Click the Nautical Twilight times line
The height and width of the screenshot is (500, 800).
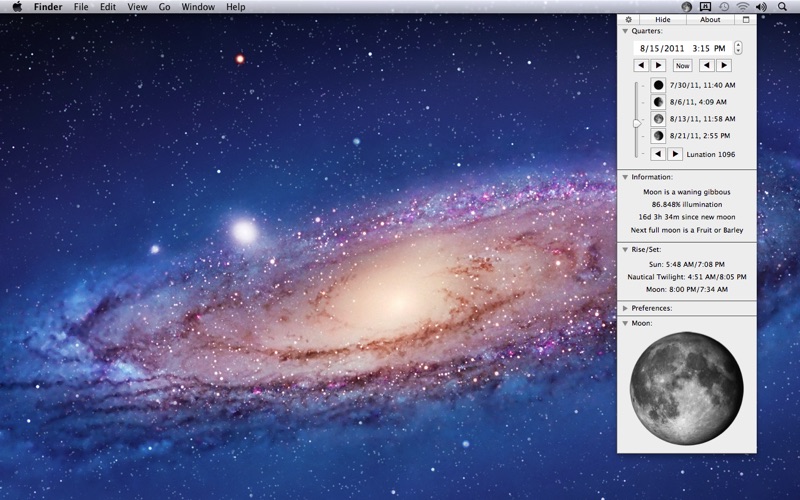[x=687, y=277]
